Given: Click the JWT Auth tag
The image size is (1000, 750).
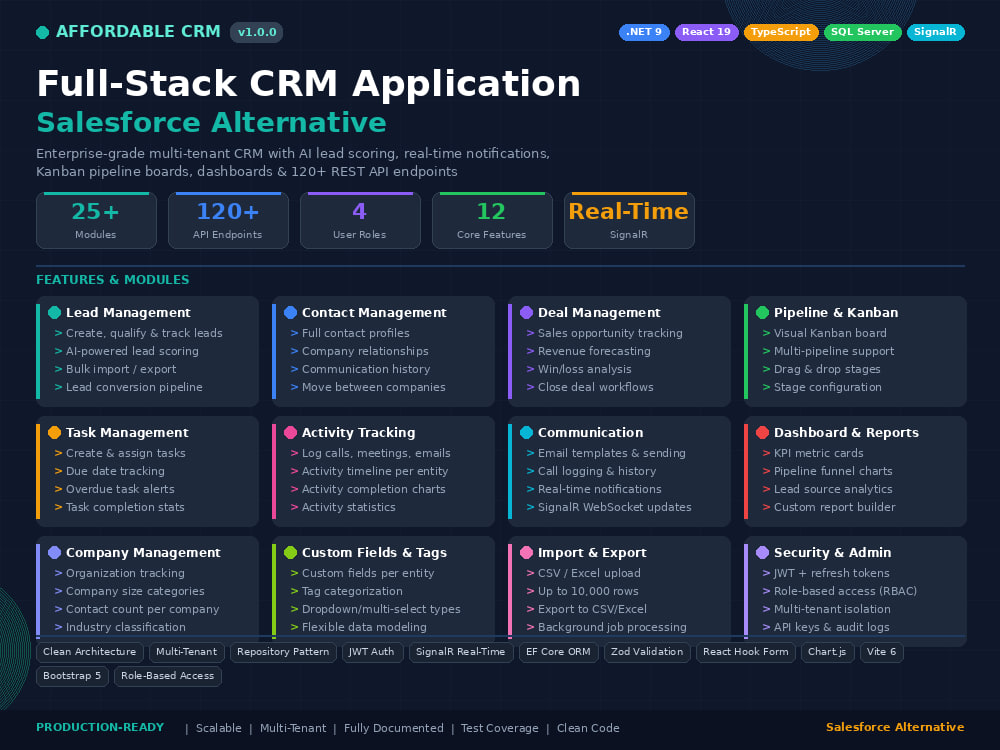Looking at the screenshot, I should (372, 652).
